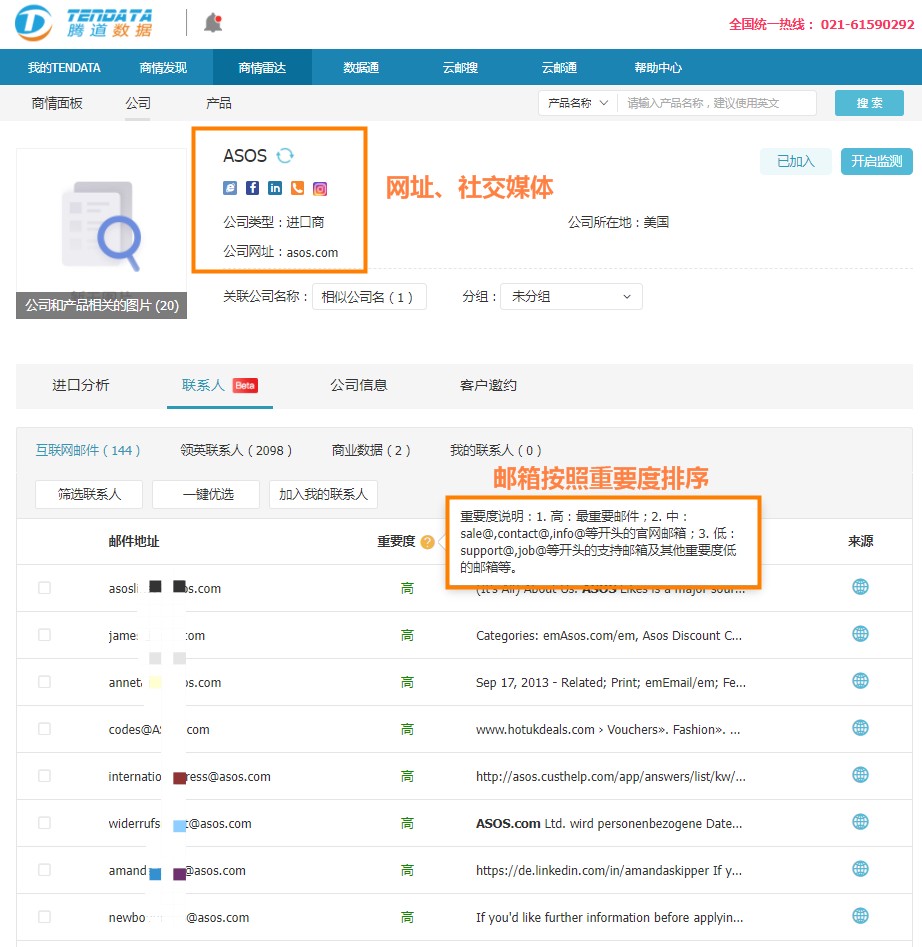Tick checkbox for james email row
This screenshot has width=922, height=947.
tap(44, 635)
